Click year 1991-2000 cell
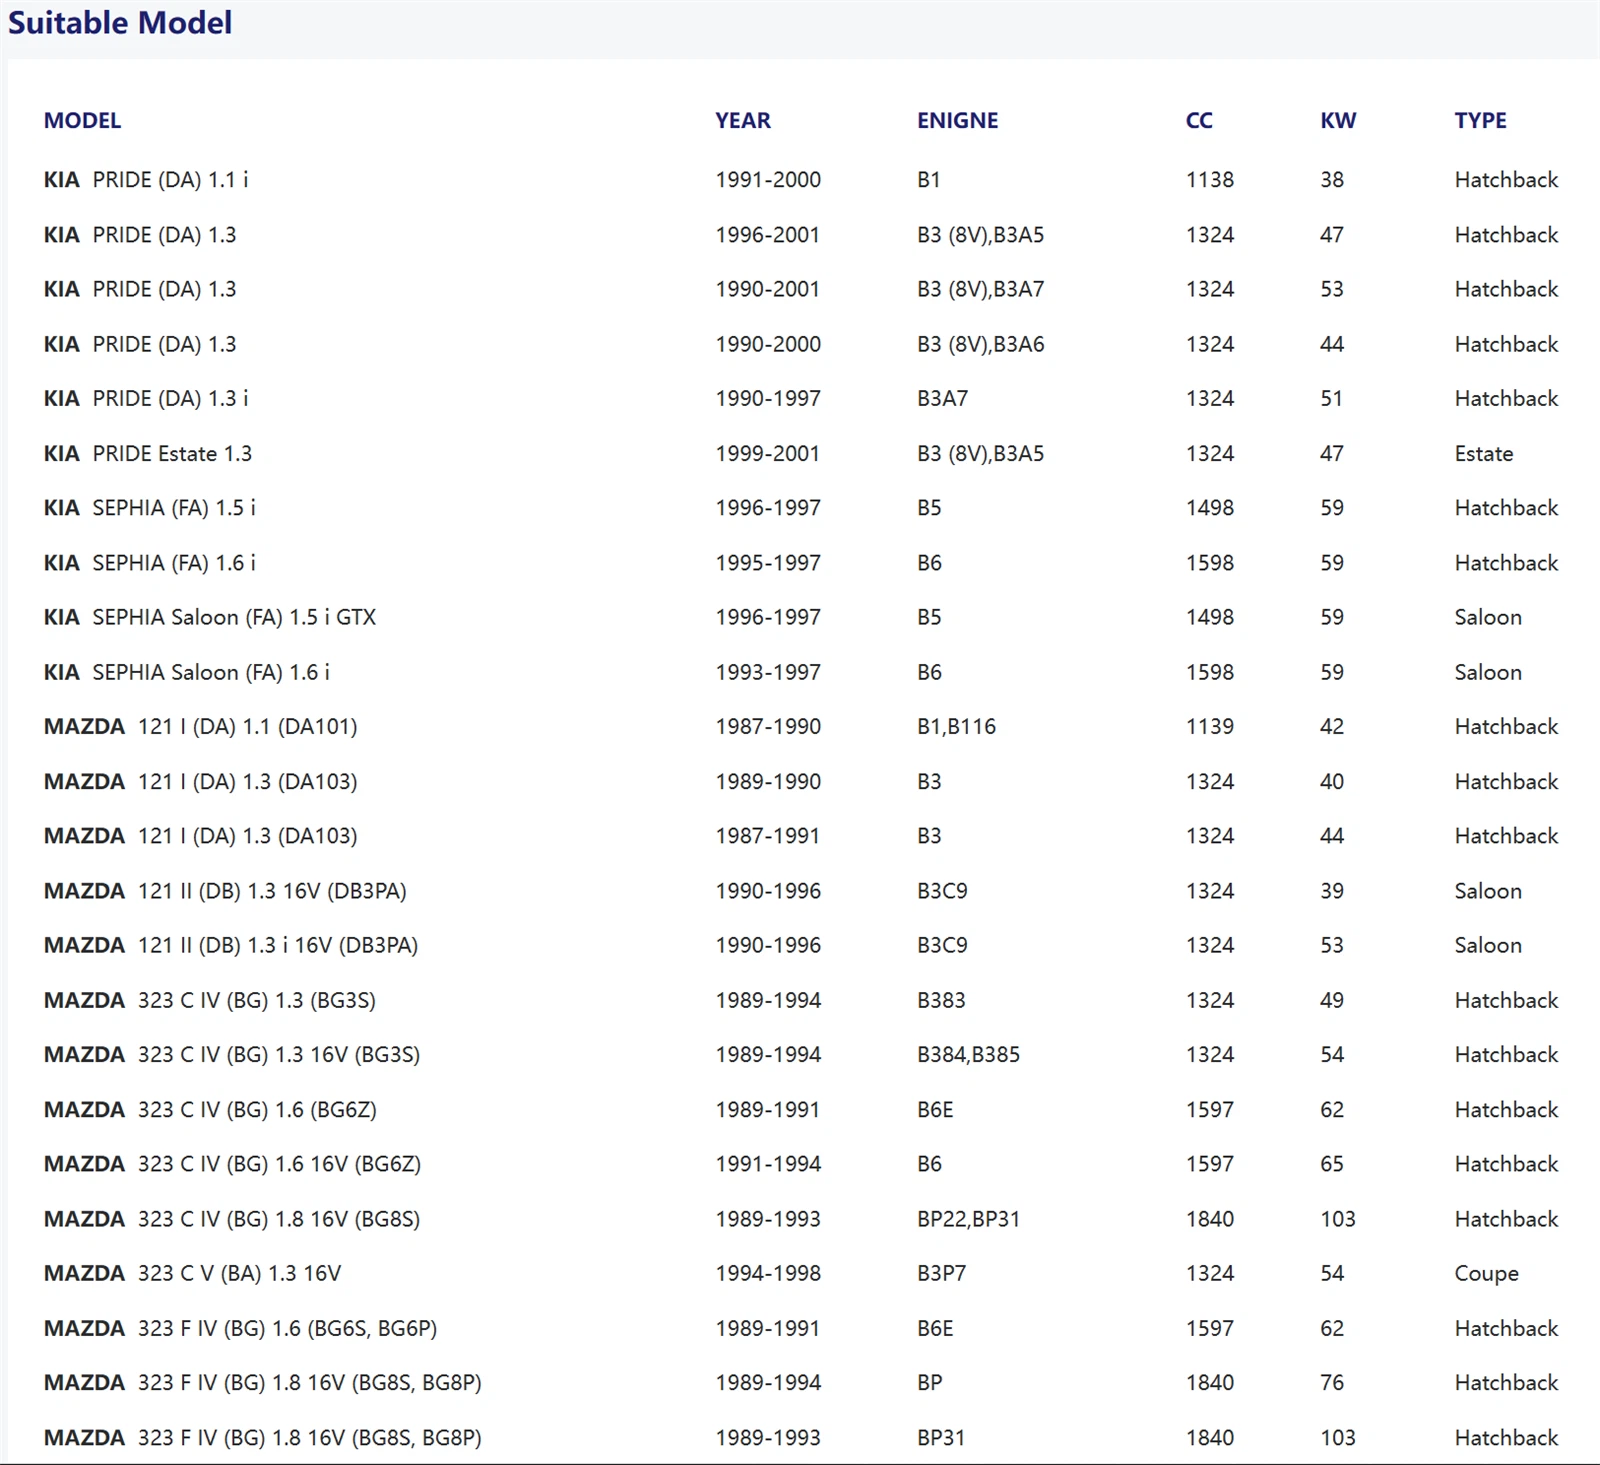 click(x=768, y=180)
